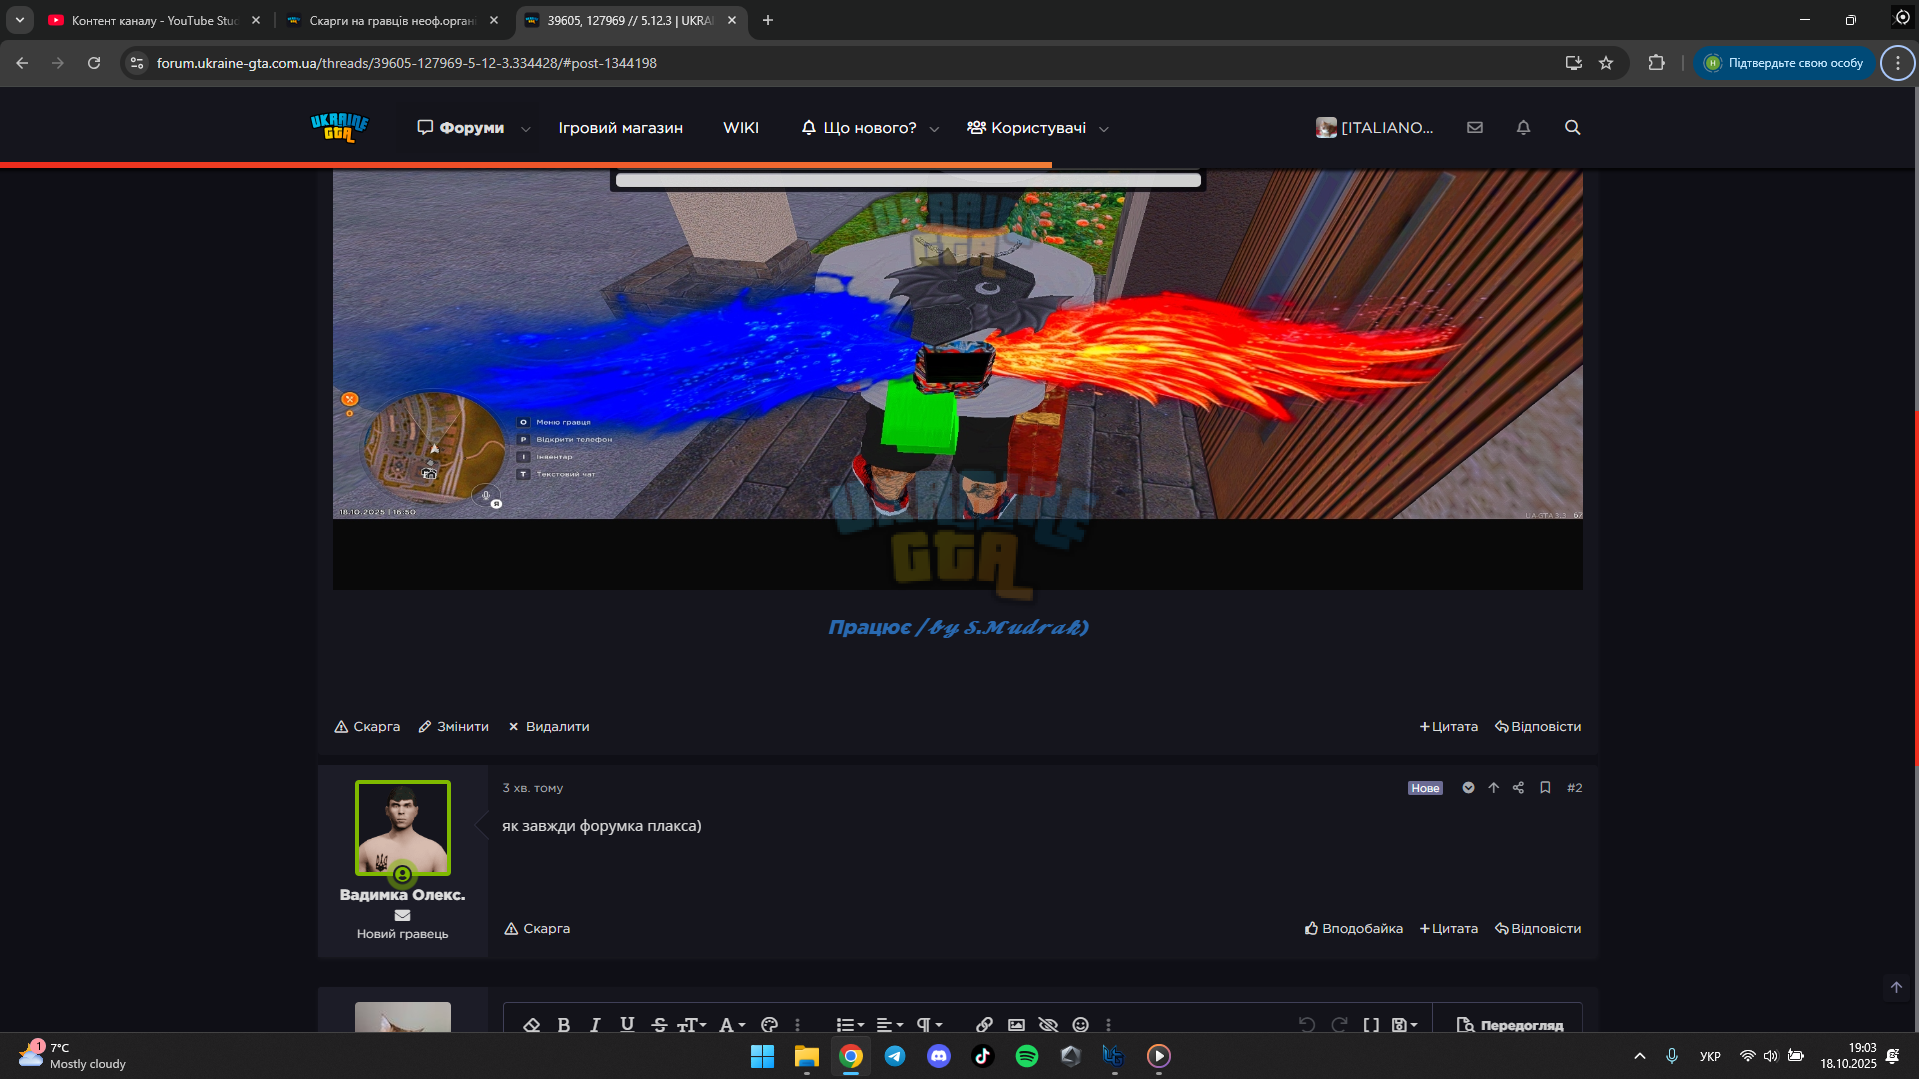Click Змінити to edit the first post
Viewport: 1919px width, 1079px height.
click(x=454, y=727)
